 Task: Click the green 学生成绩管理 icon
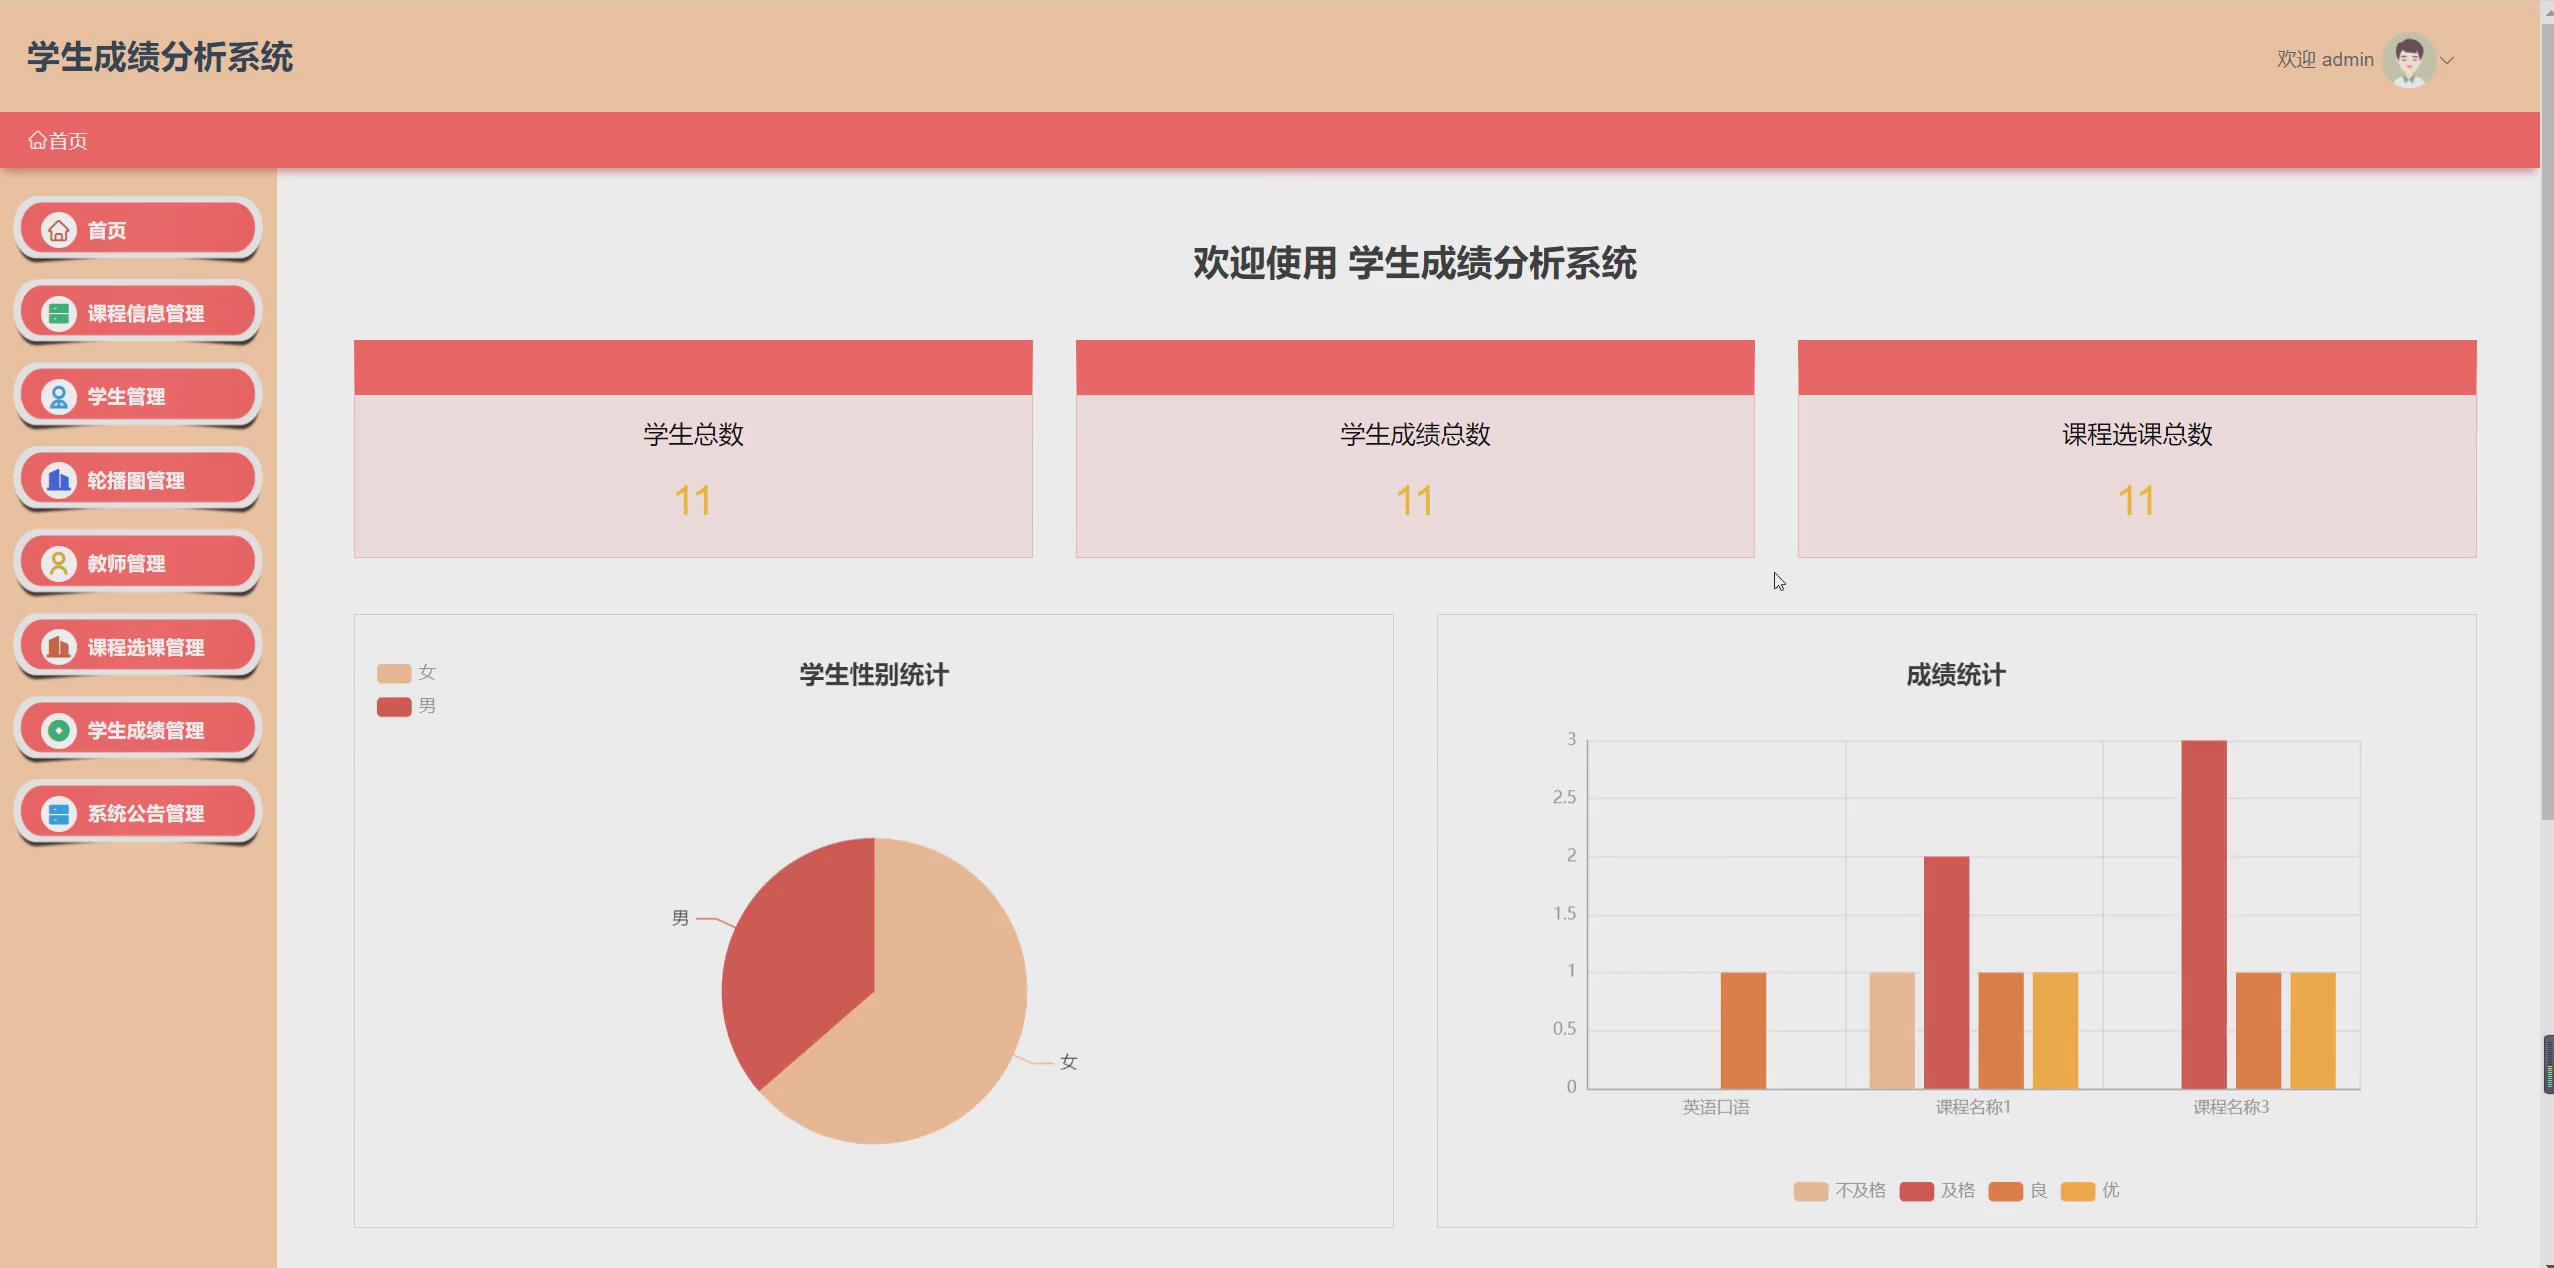(x=59, y=729)
